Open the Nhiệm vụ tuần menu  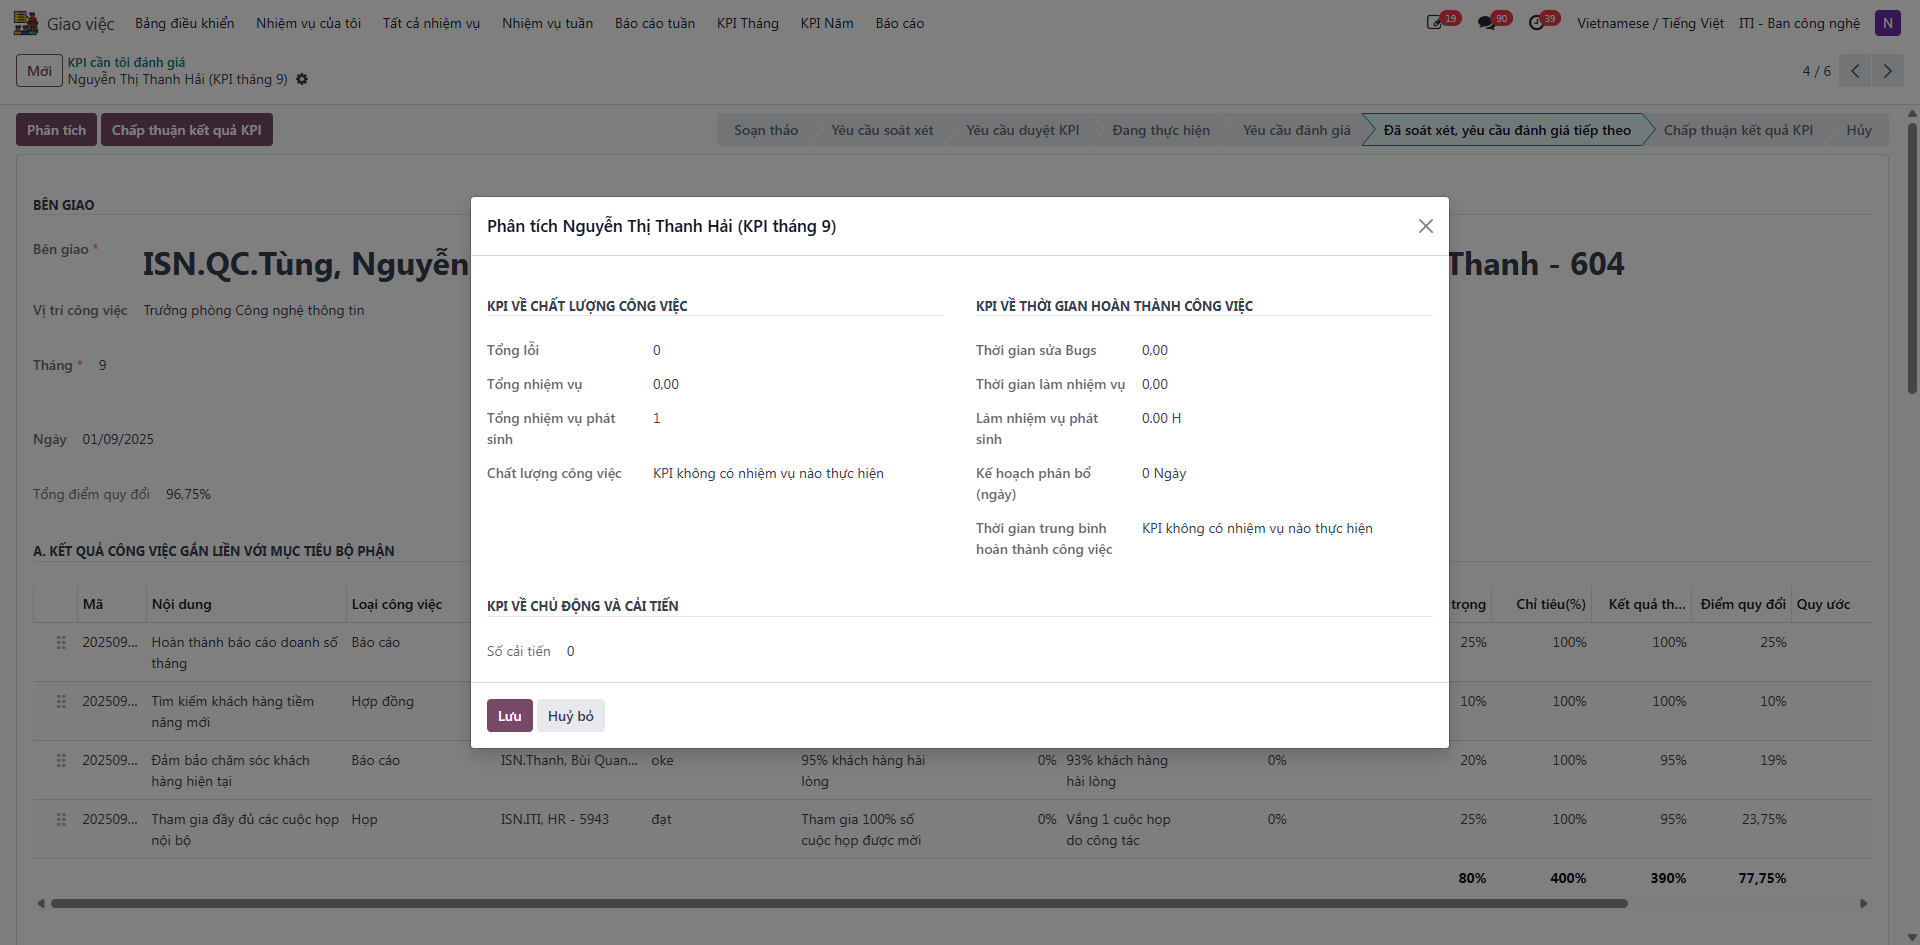pos(547,23)
